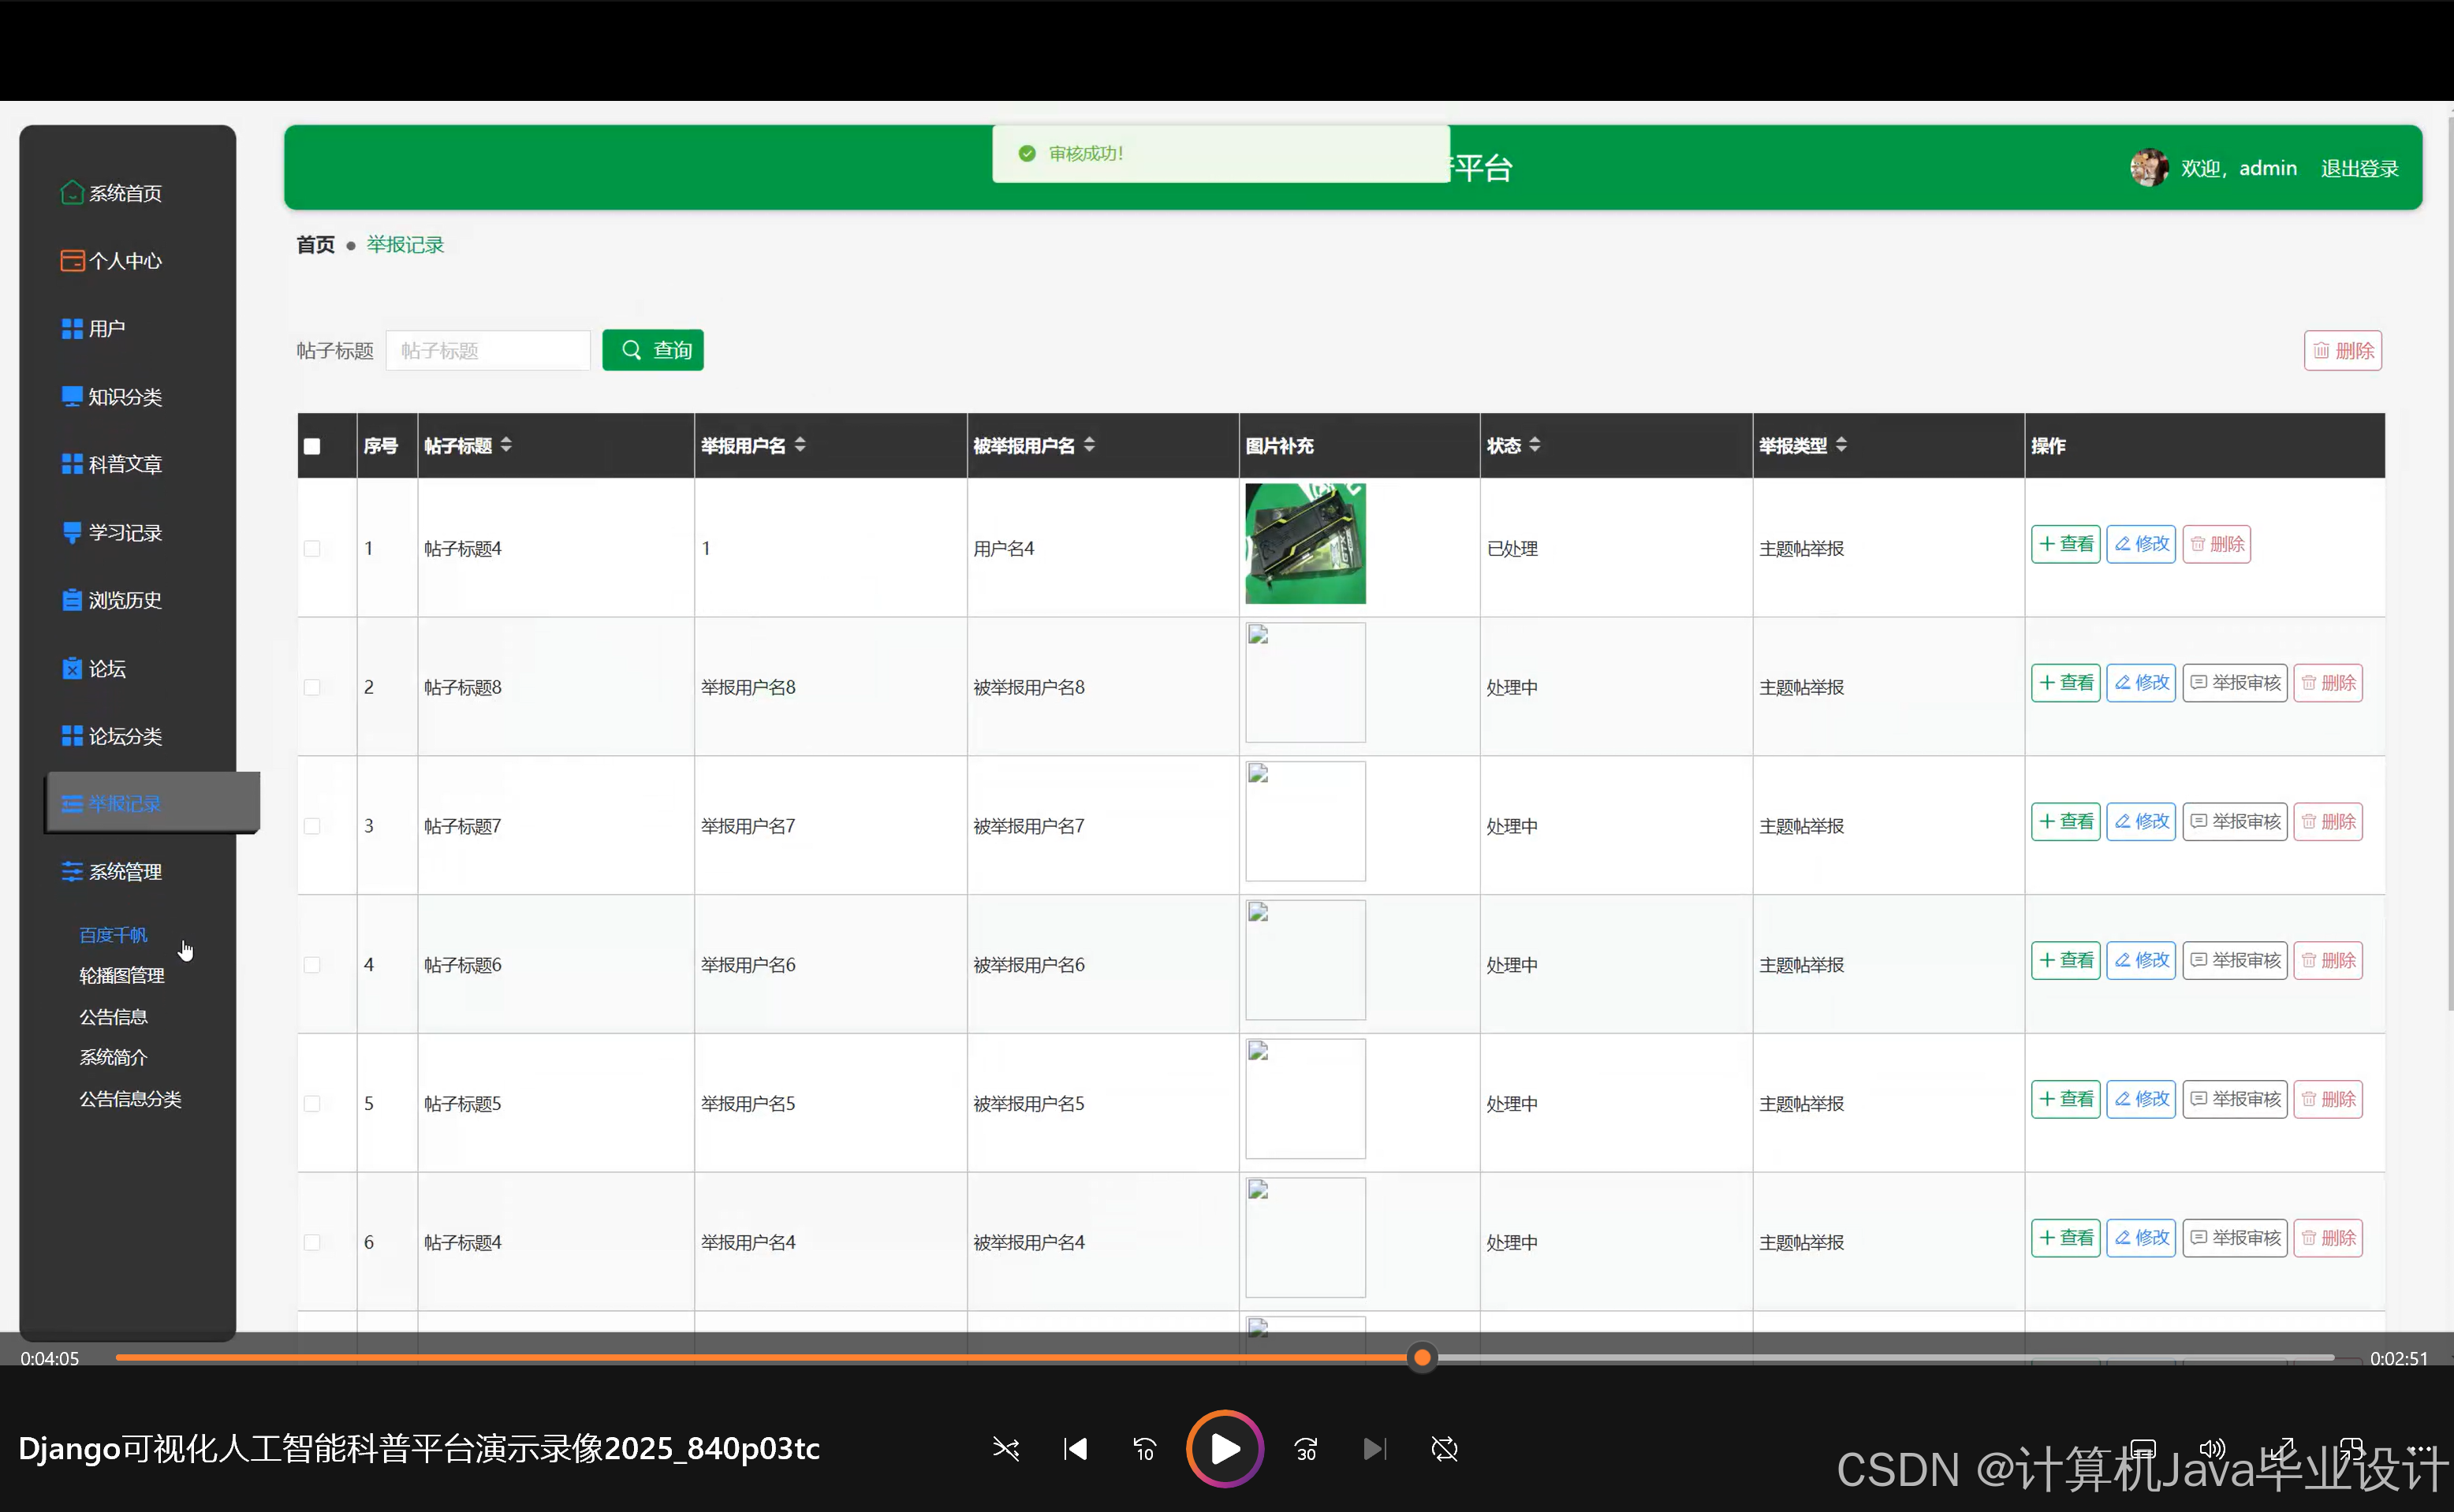Focus the 帖子标题 search input

point(488,350)
